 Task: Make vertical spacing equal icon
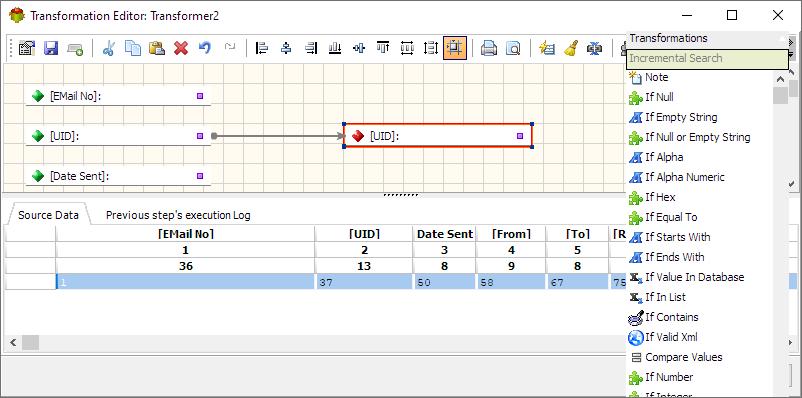431,48
